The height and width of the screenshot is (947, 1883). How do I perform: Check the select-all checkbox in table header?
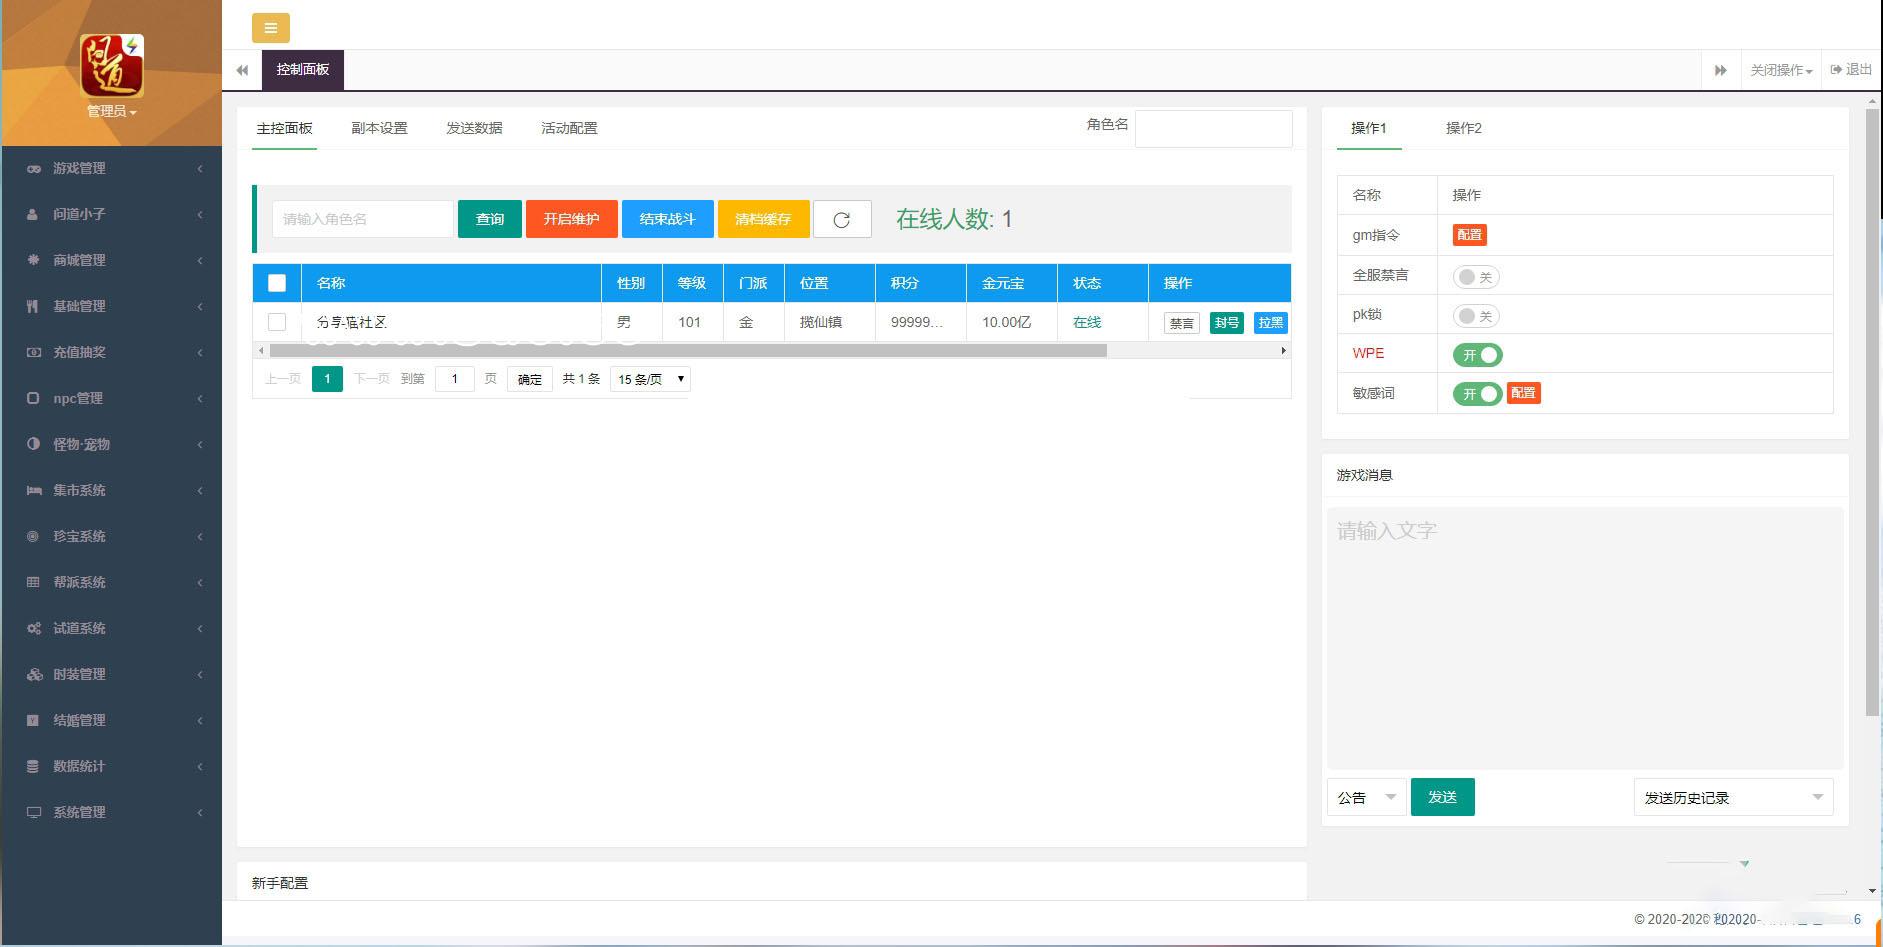277,283
